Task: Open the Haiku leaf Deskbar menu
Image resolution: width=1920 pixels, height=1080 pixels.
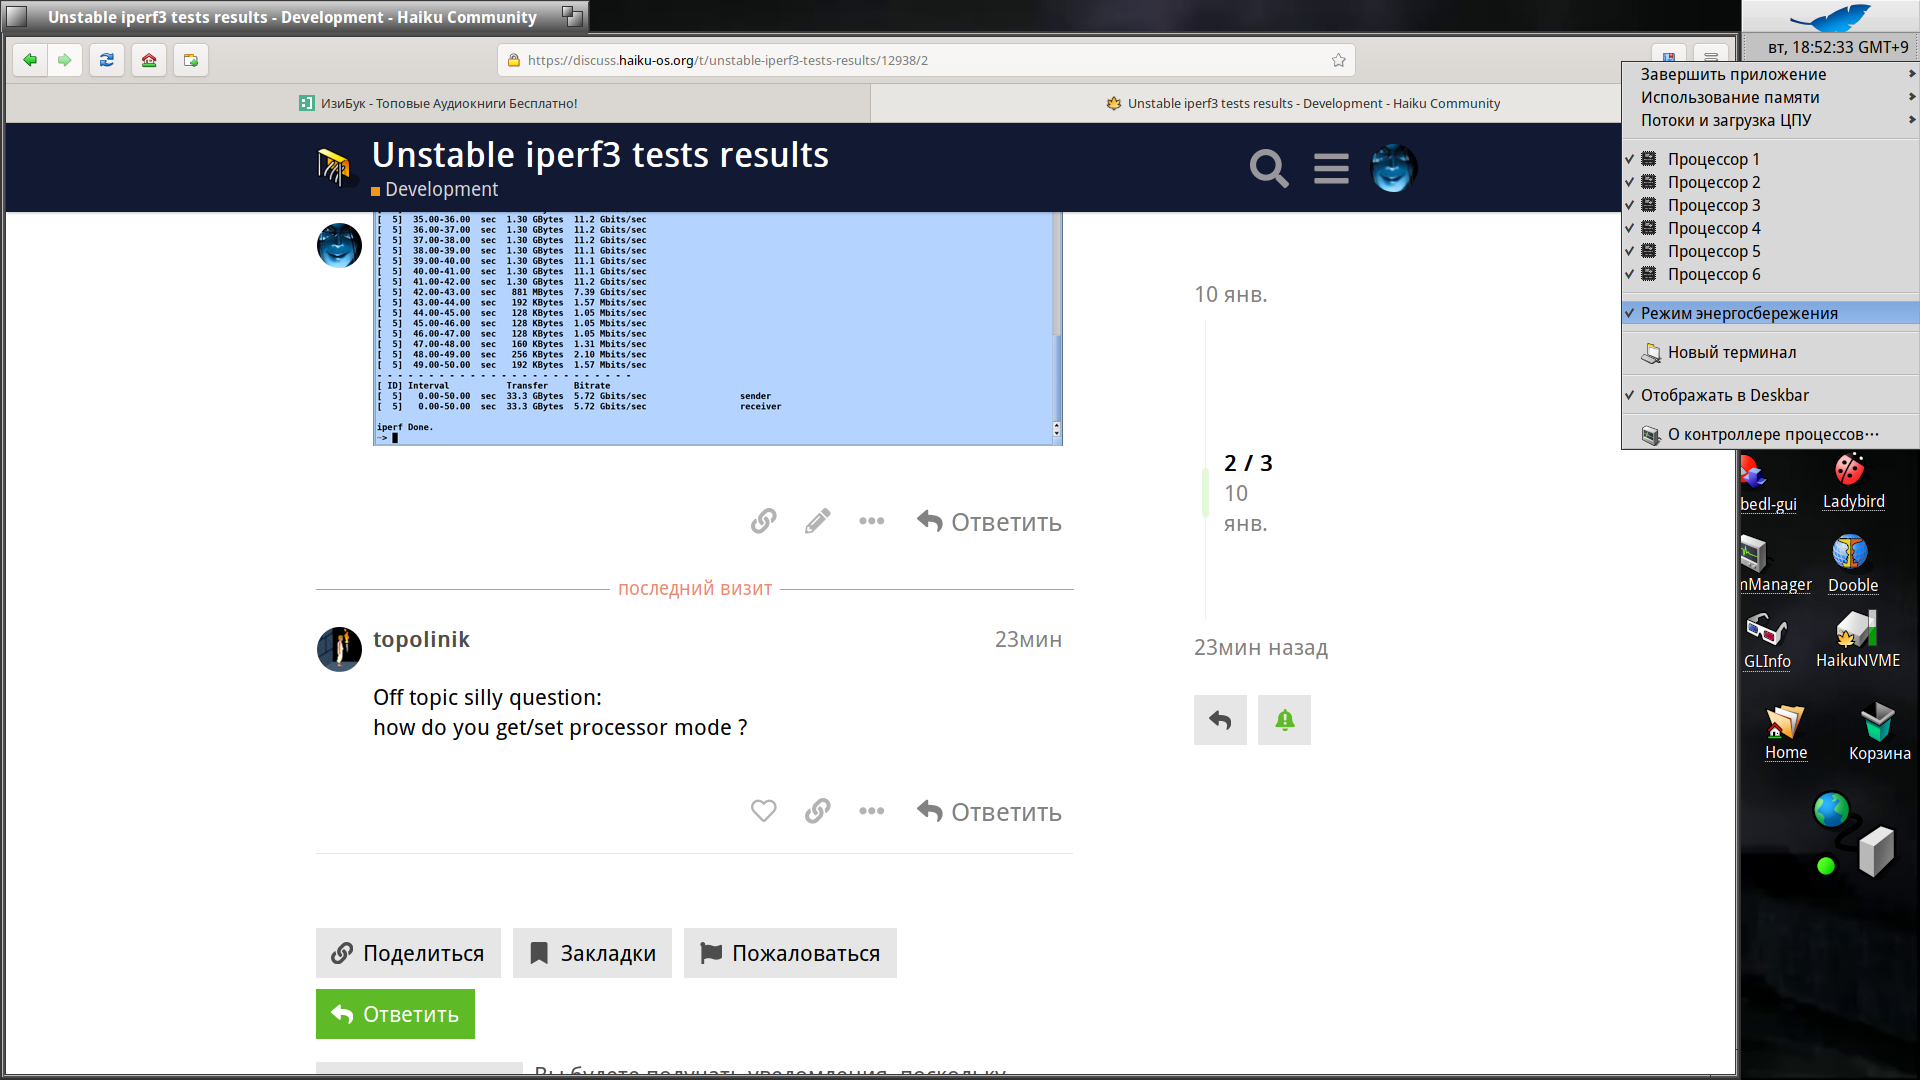Action: click(1830, 17)
